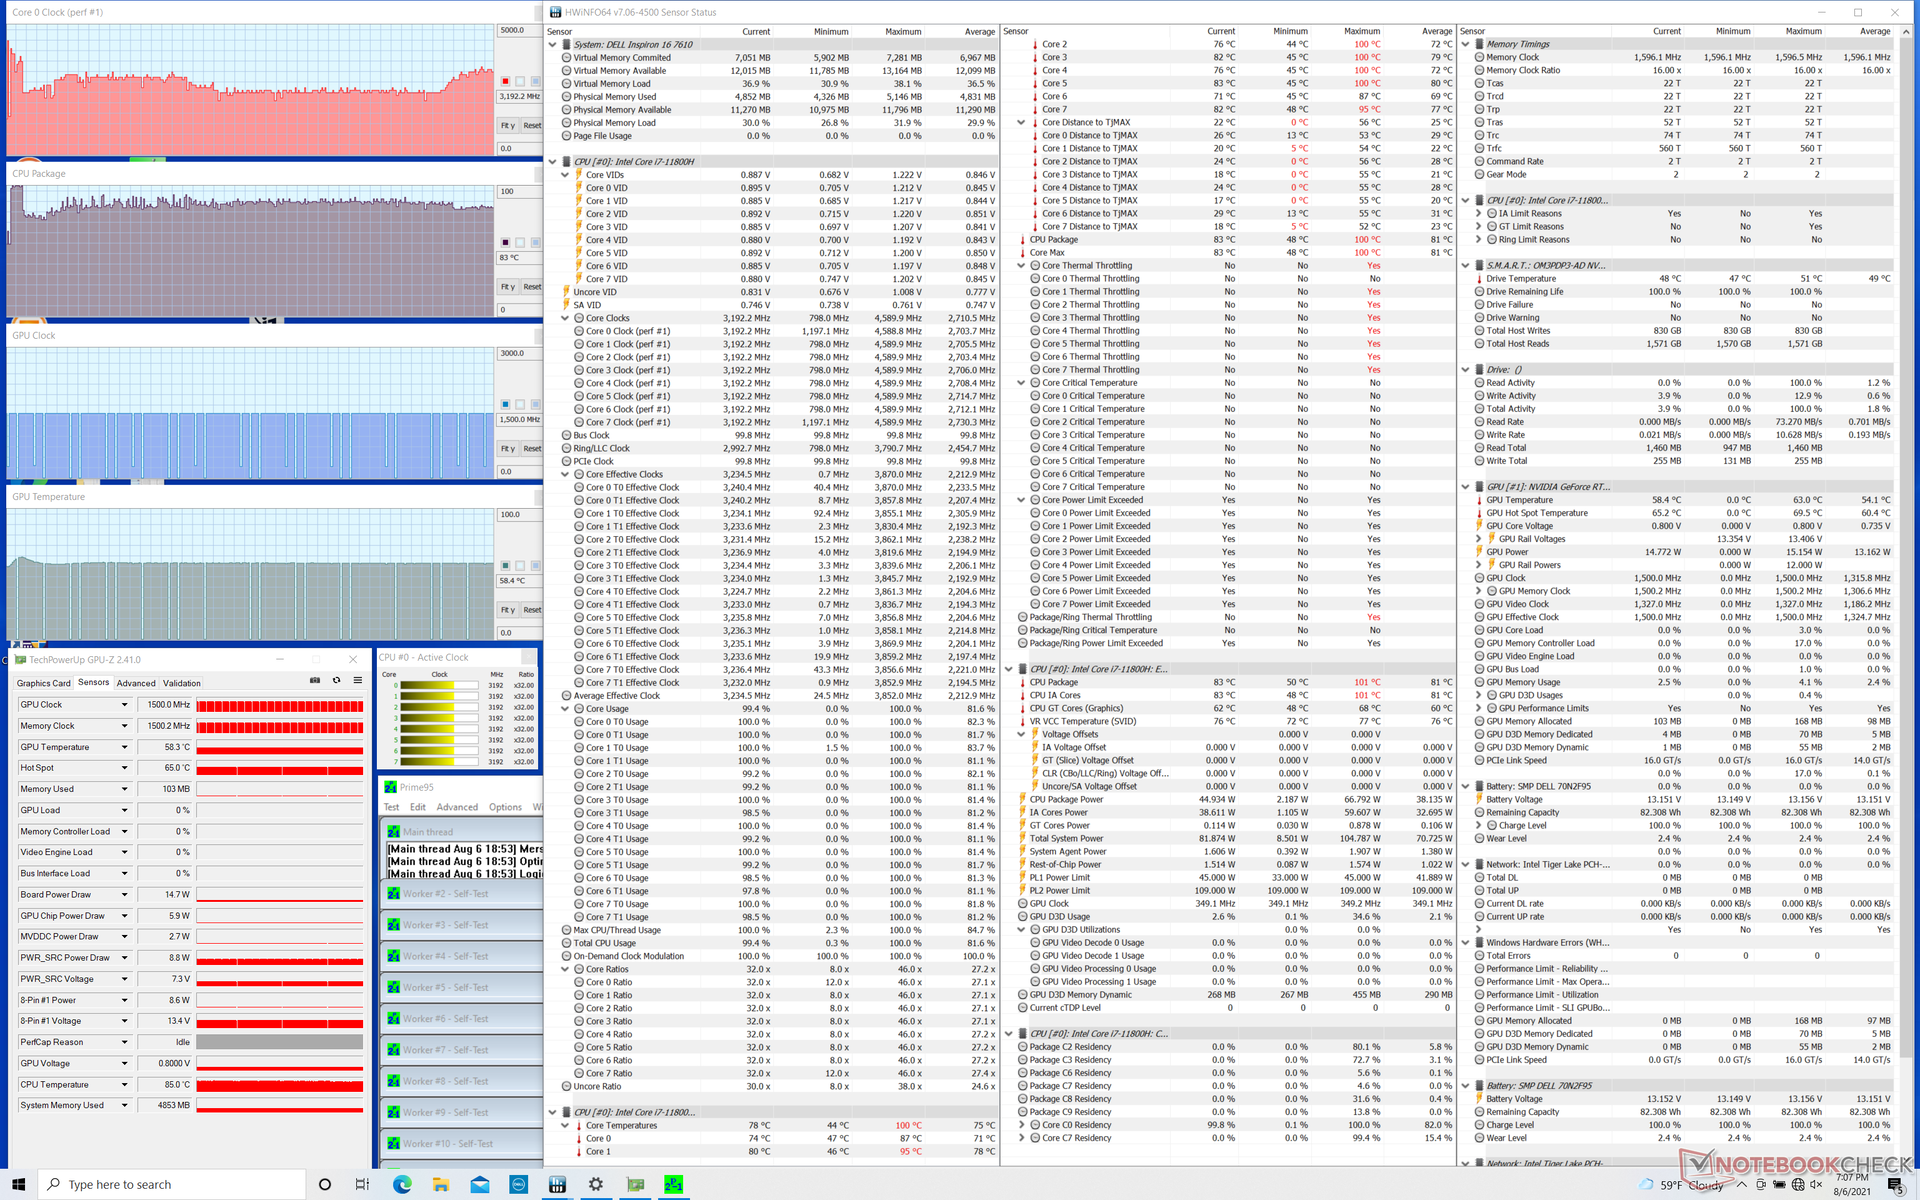Click Fit y on the GPU Clock graph
Image resolution: width=1920 pixels, height=1200 pixels.
click(x=508, y=449)
